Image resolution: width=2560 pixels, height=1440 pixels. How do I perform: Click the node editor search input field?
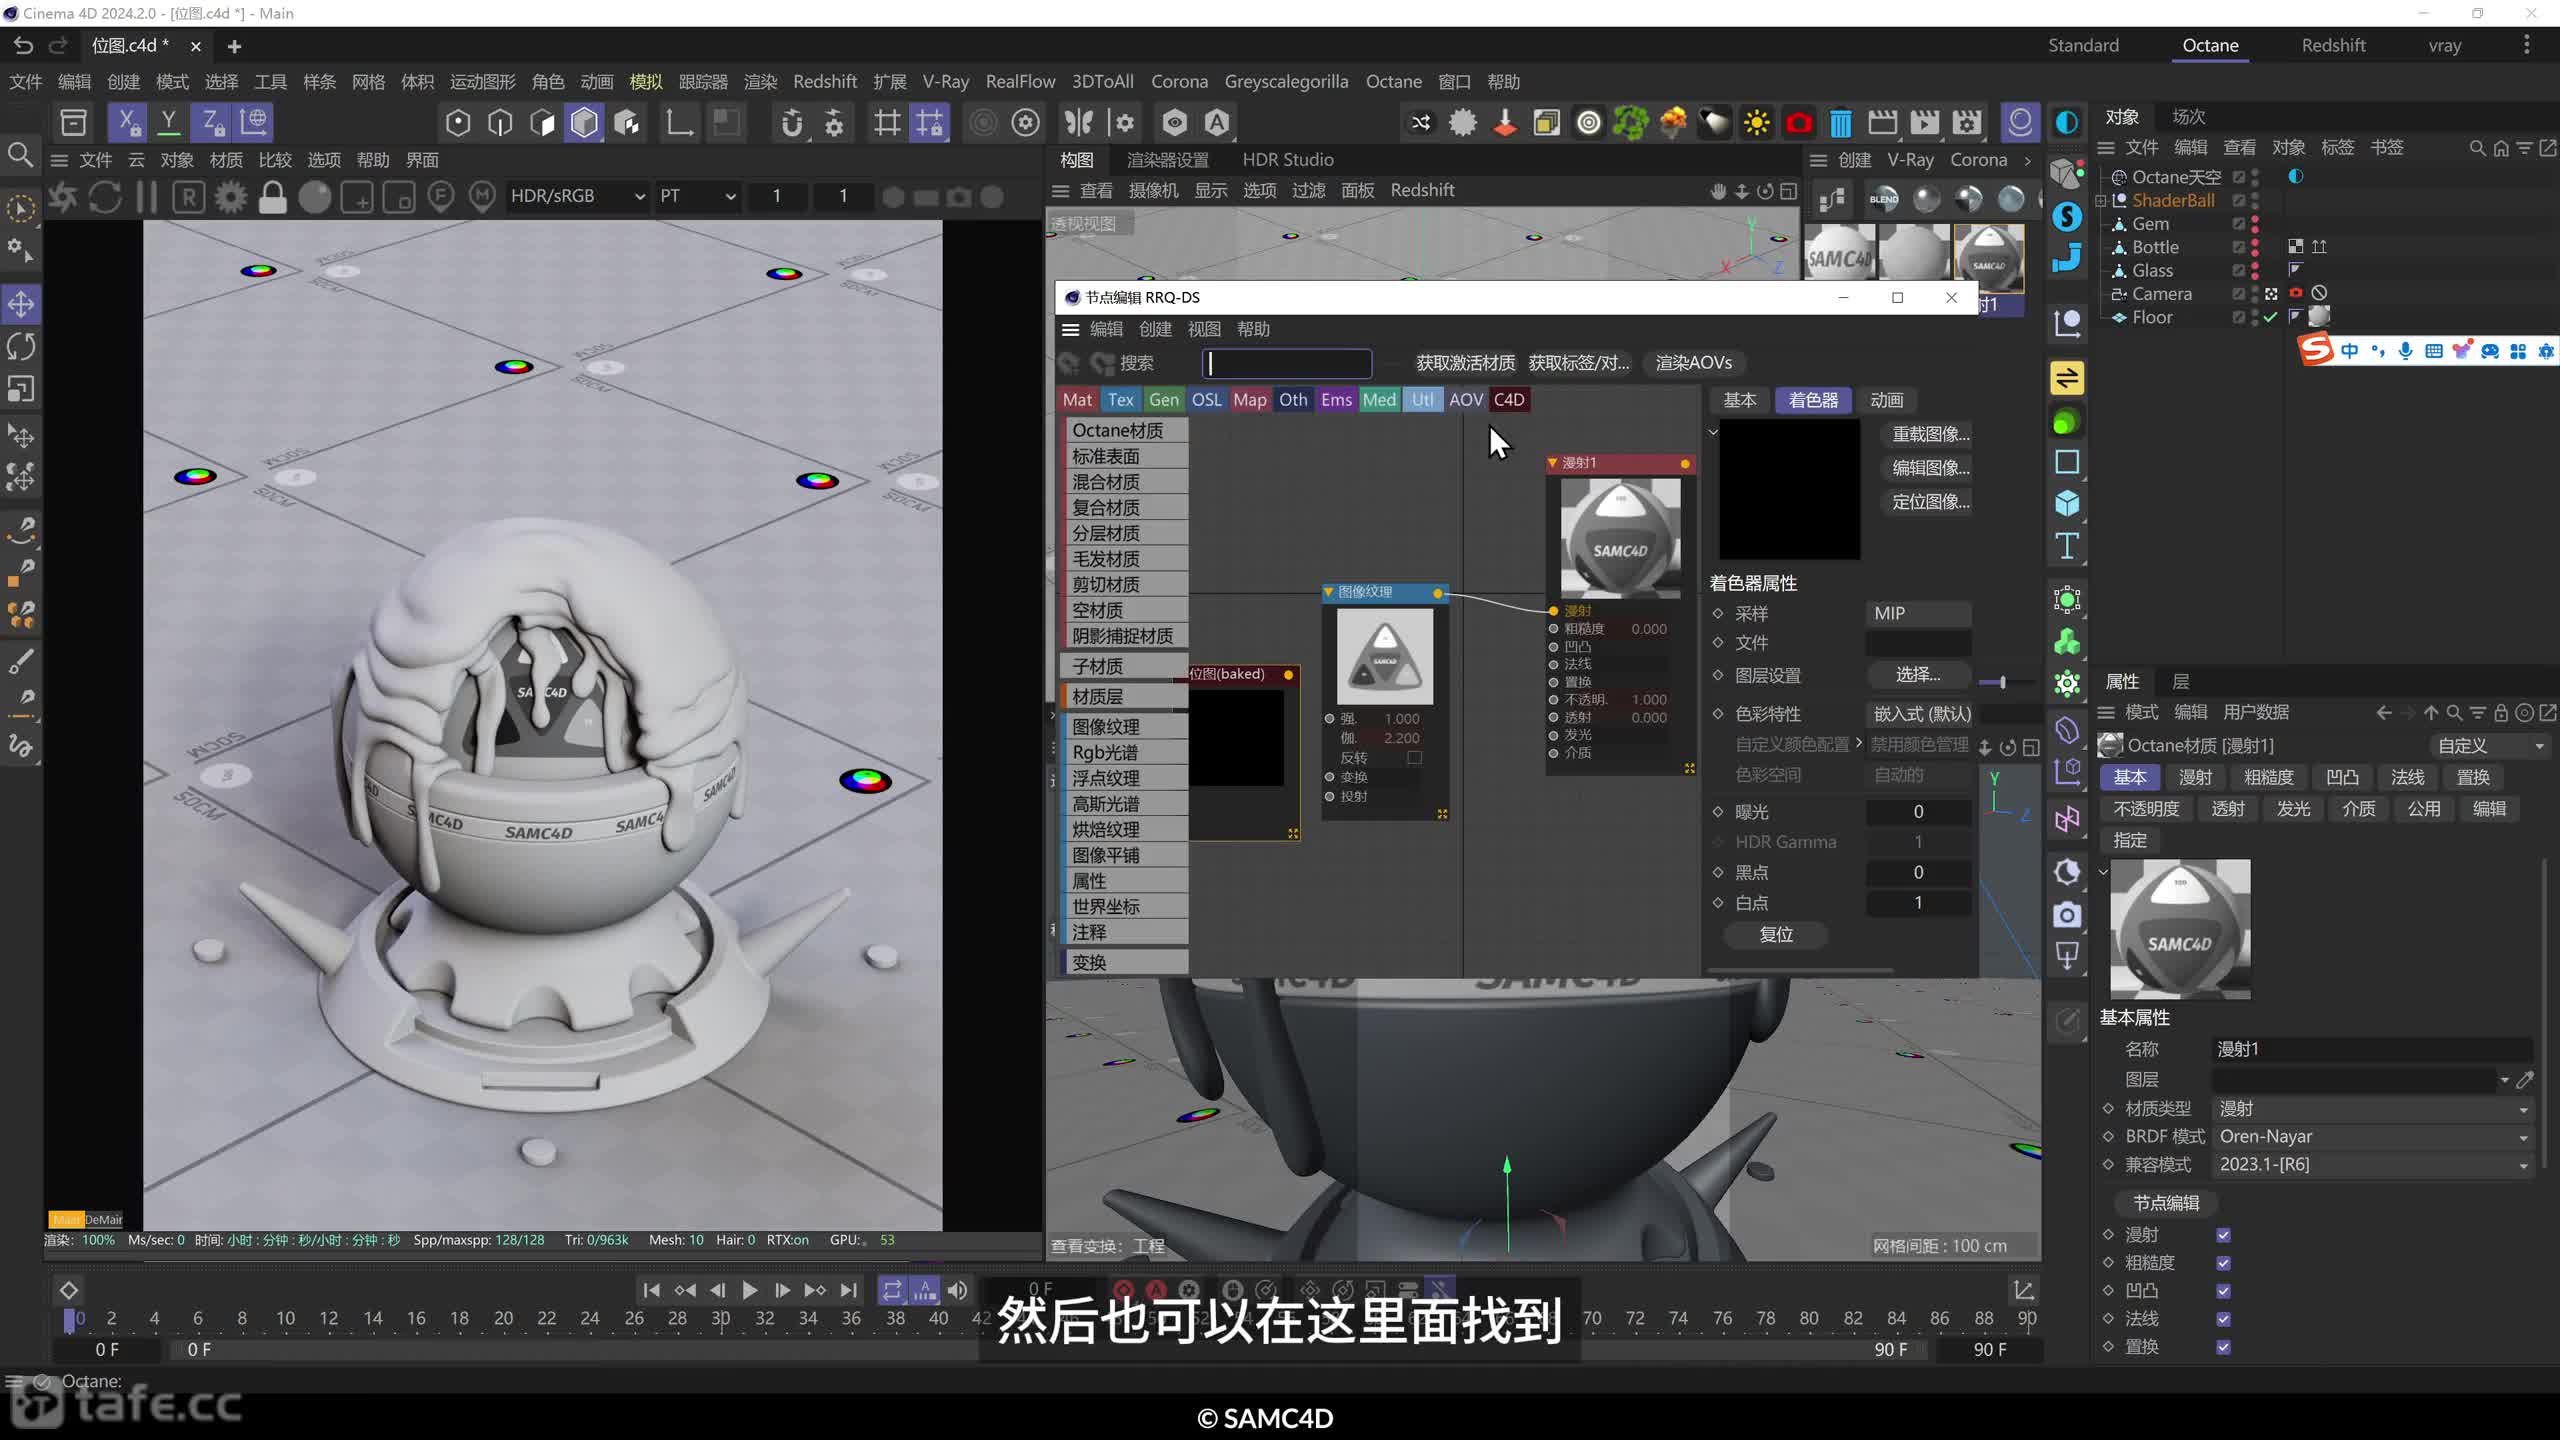click(x=1287, y=363)
